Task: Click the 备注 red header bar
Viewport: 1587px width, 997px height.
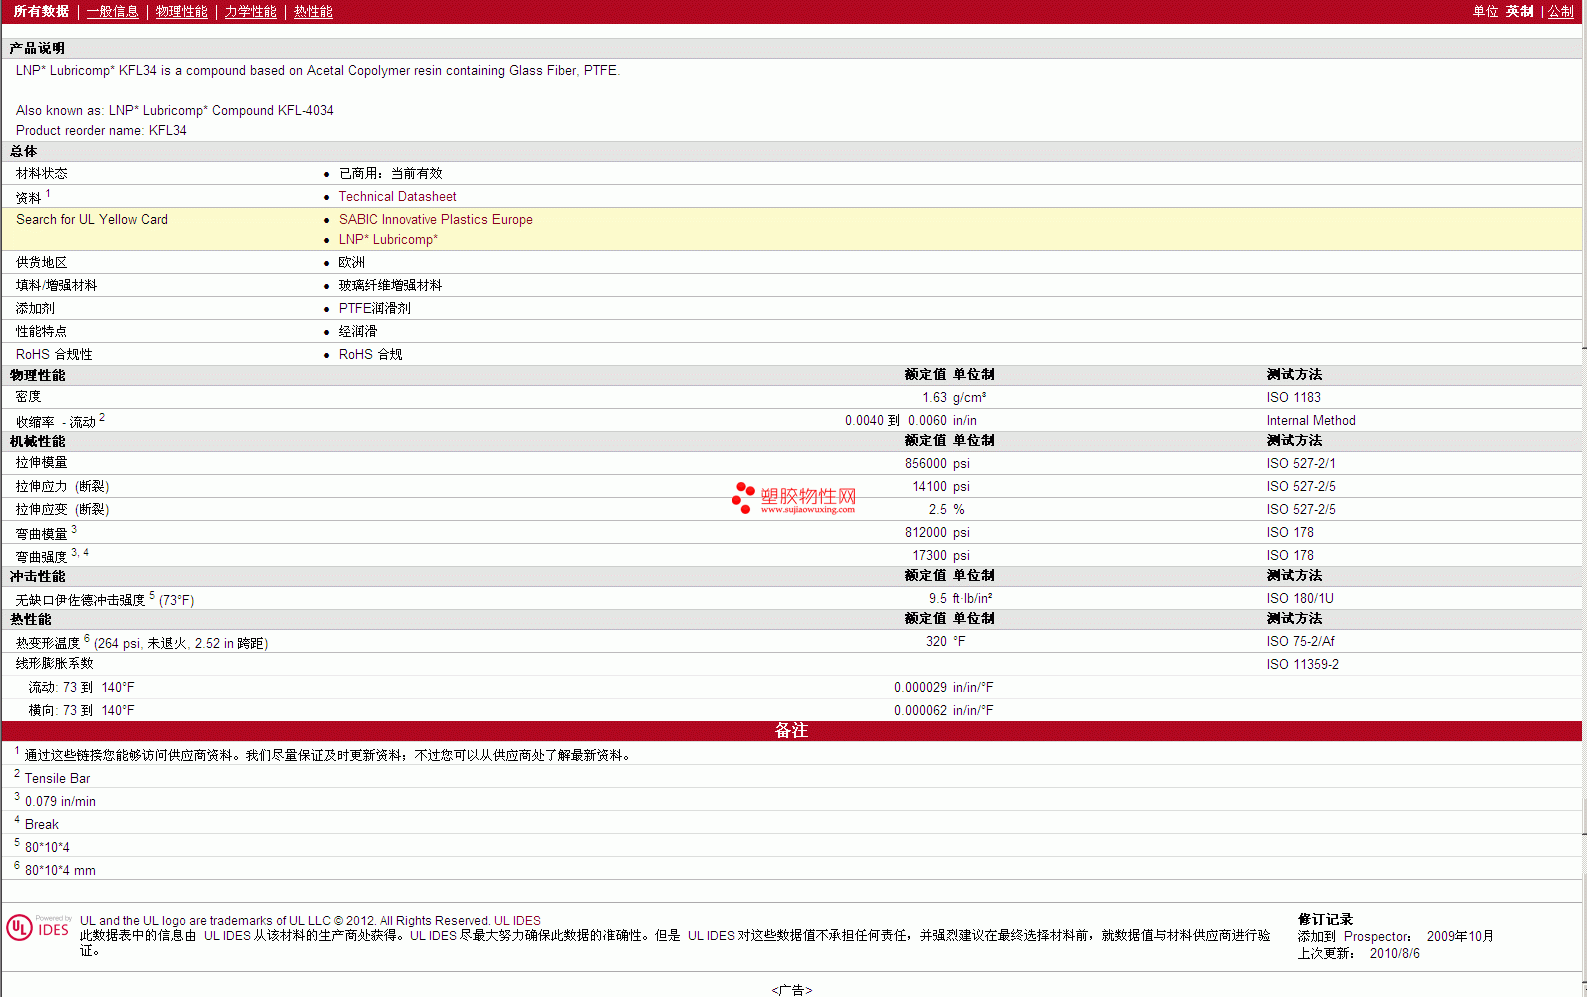Action: coord(791,731)
